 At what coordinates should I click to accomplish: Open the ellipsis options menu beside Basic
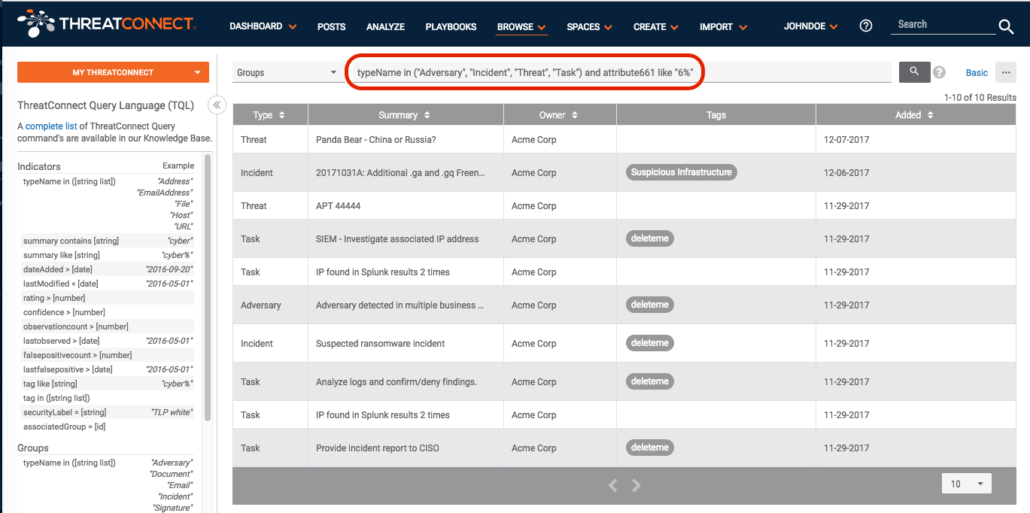point(1005,72)
